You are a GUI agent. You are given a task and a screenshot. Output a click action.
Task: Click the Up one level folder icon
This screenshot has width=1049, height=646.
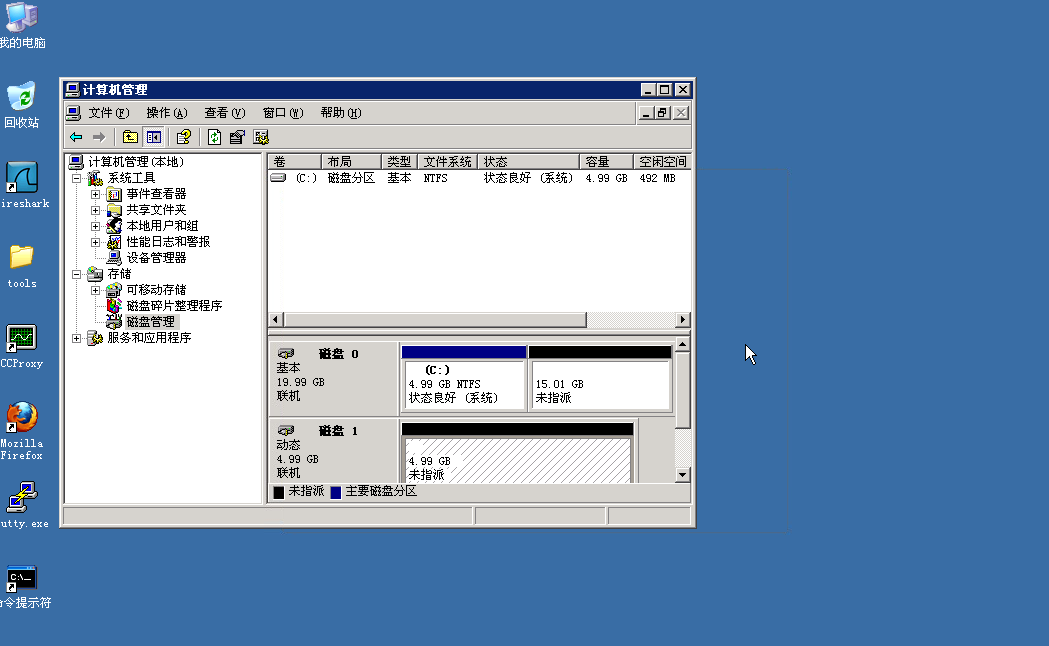(x=130, y=137)
